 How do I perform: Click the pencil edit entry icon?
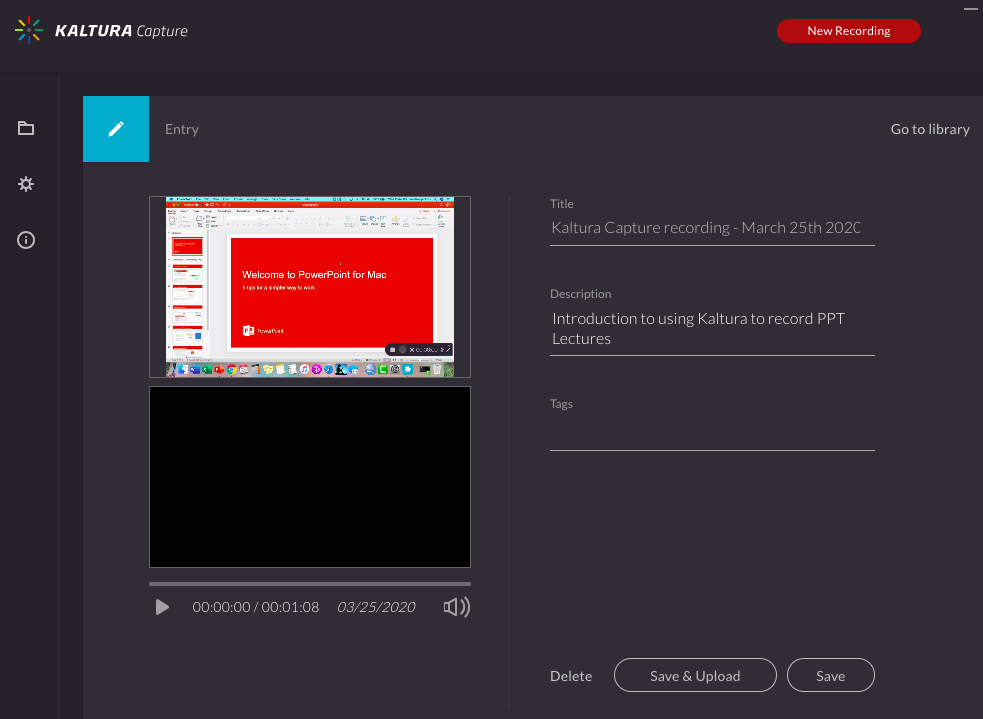116,129
